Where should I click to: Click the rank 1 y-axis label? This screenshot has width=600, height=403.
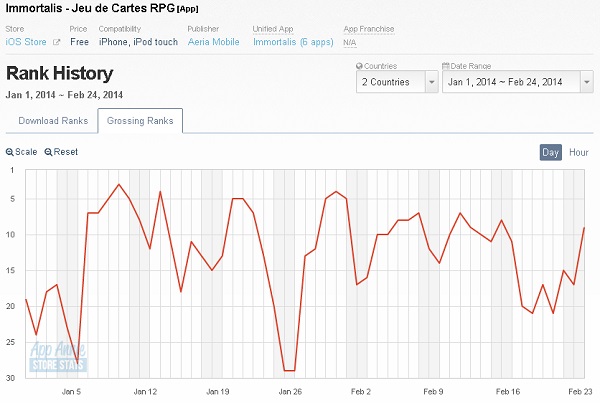pos(12,170)
